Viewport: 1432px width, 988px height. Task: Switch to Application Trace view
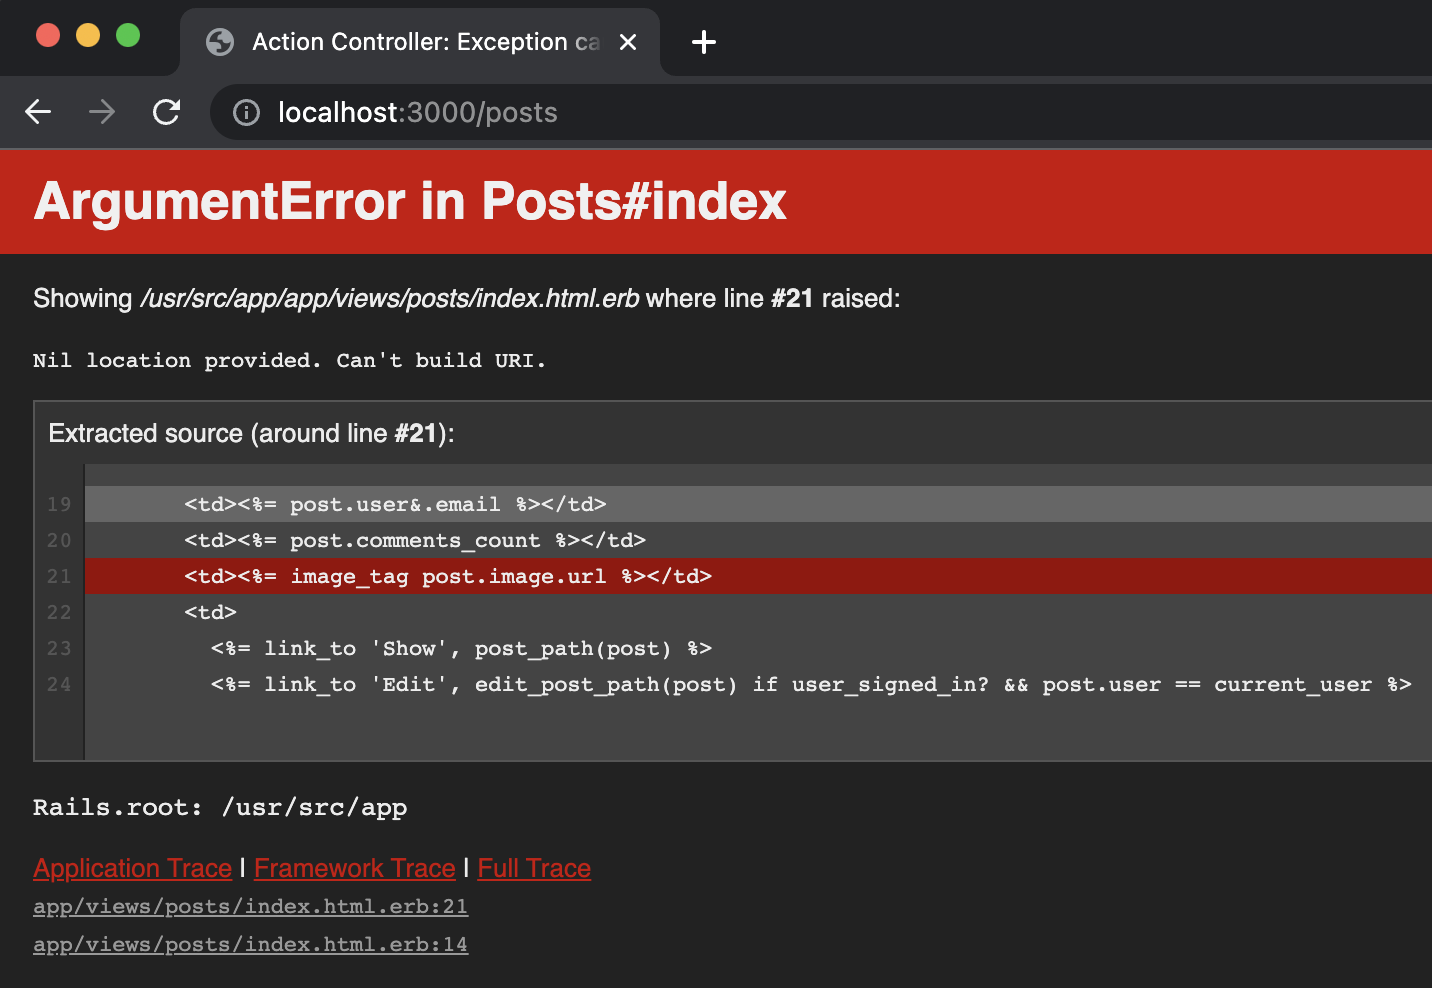point(132,868)
